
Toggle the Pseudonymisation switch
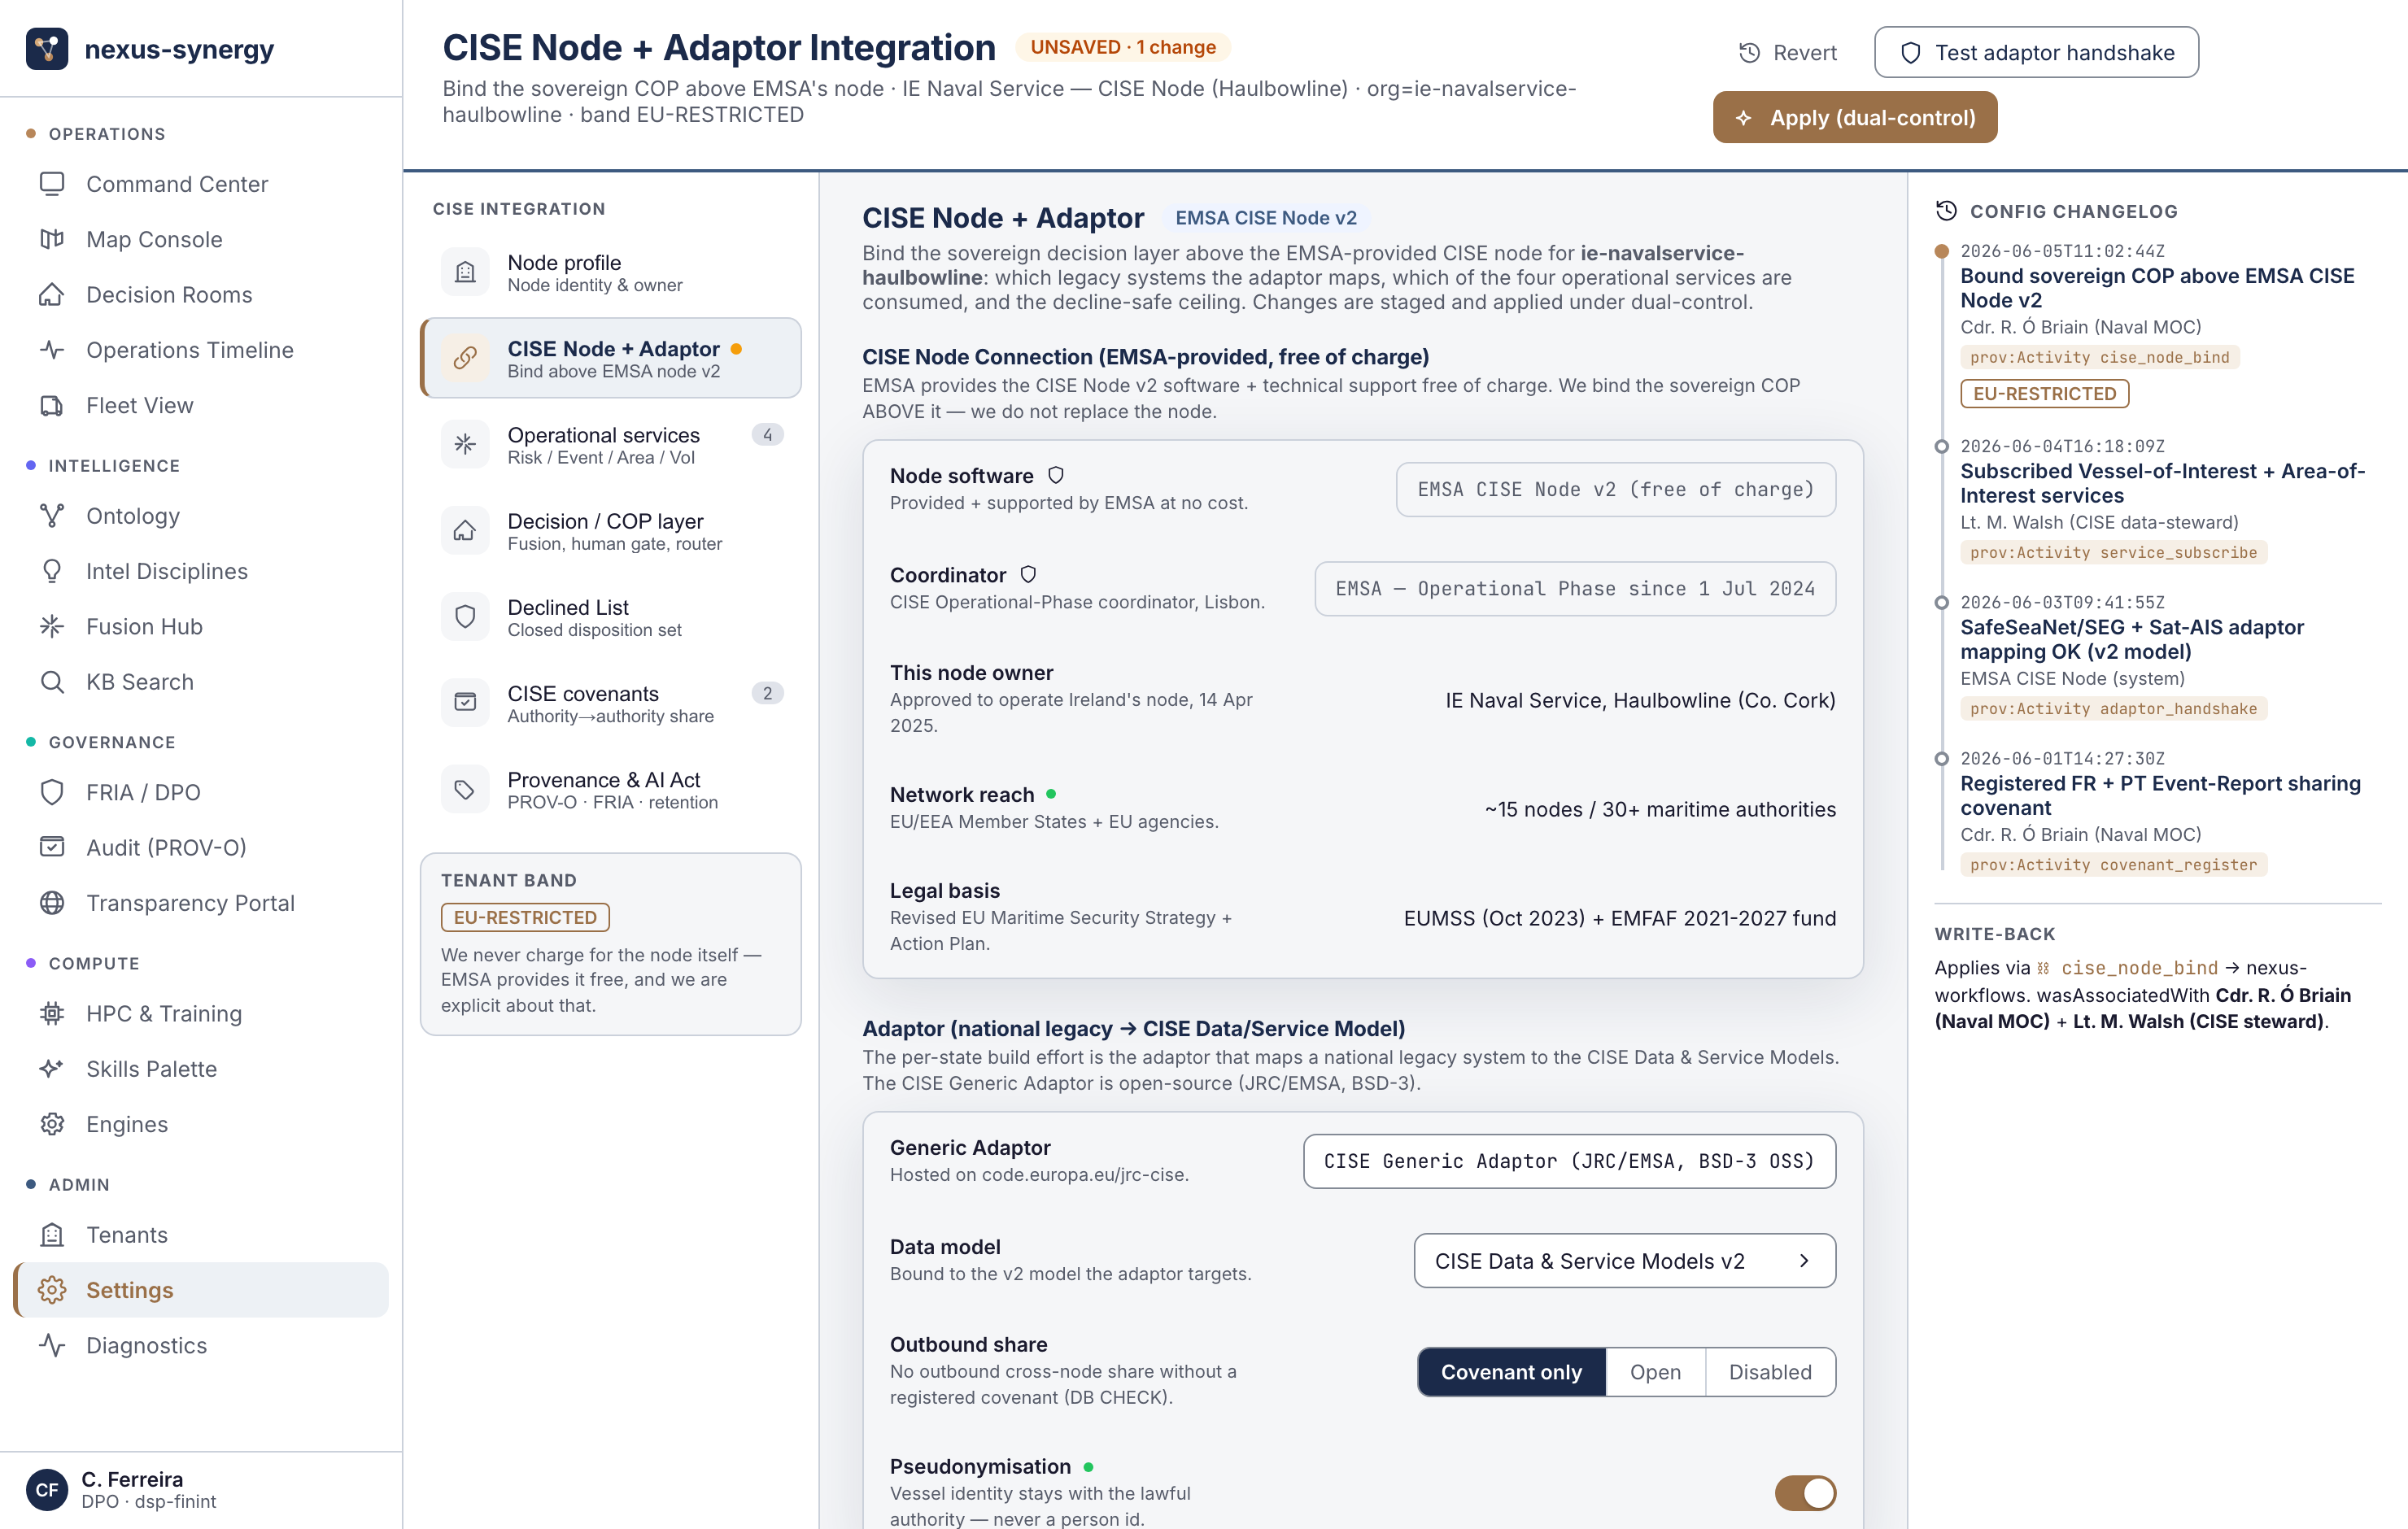coord(1805,1493)
